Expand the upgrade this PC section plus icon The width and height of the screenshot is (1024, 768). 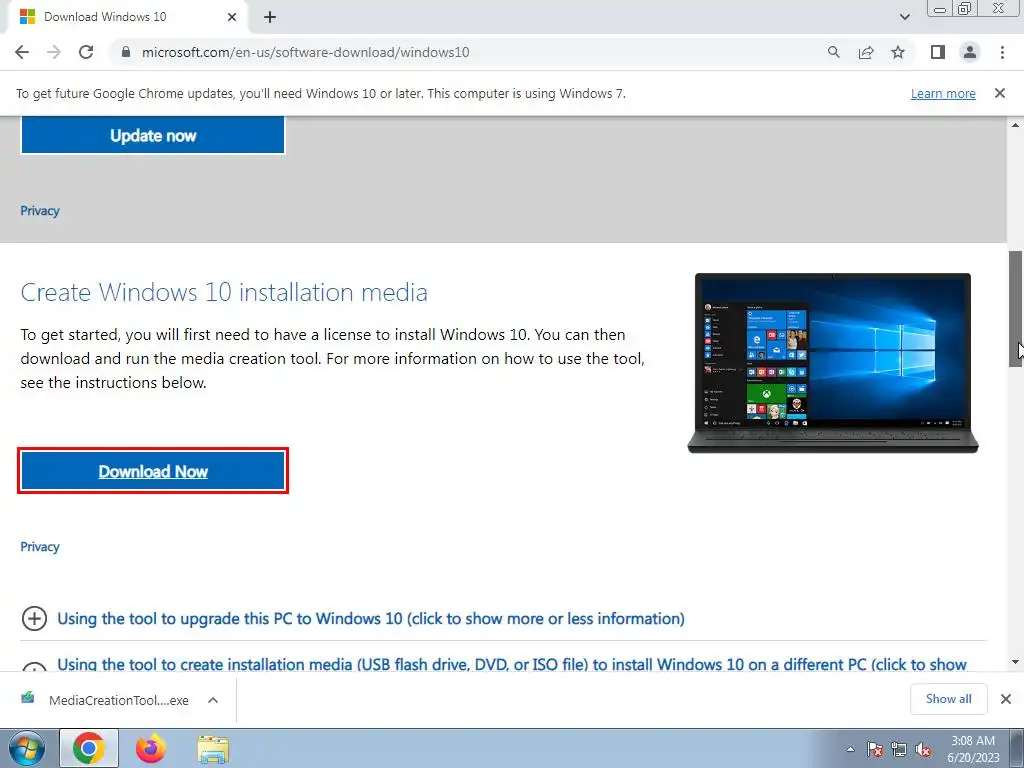click(34, 618)
